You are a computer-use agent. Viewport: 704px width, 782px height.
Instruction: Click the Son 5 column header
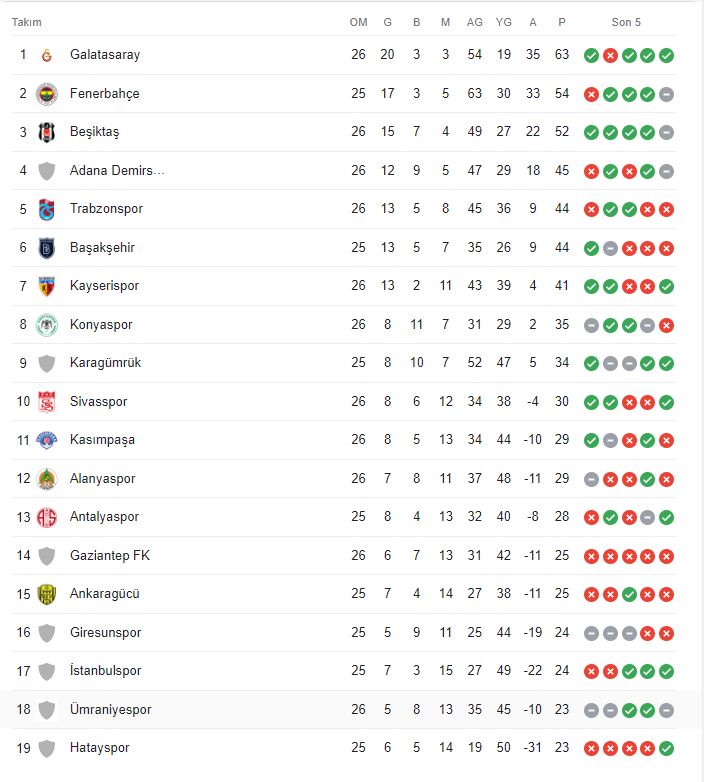point(626,22)
